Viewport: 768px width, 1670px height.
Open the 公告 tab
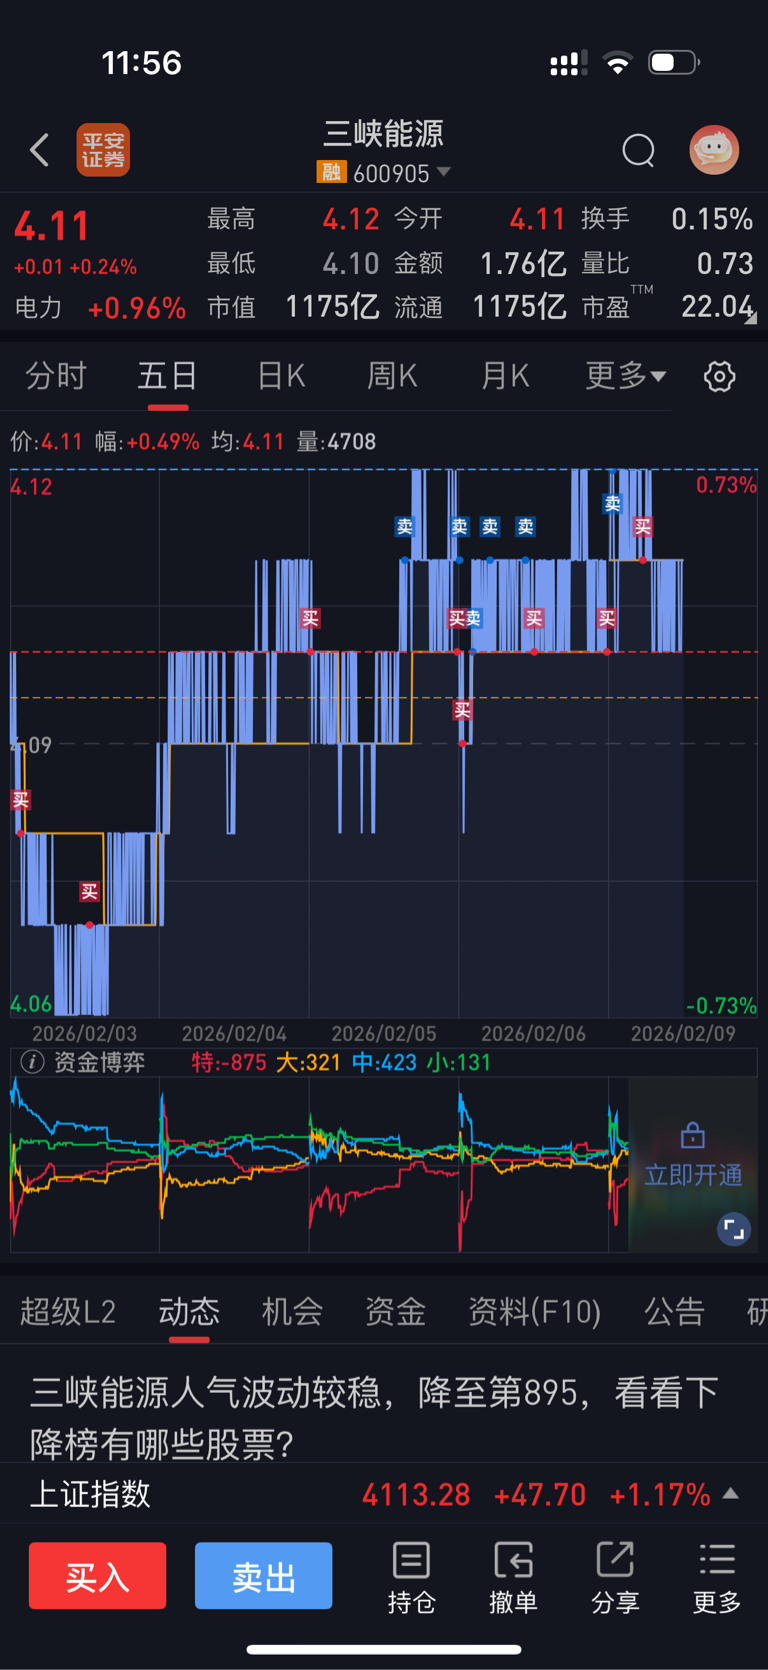pyautogui.click(x=675, y=1311)
